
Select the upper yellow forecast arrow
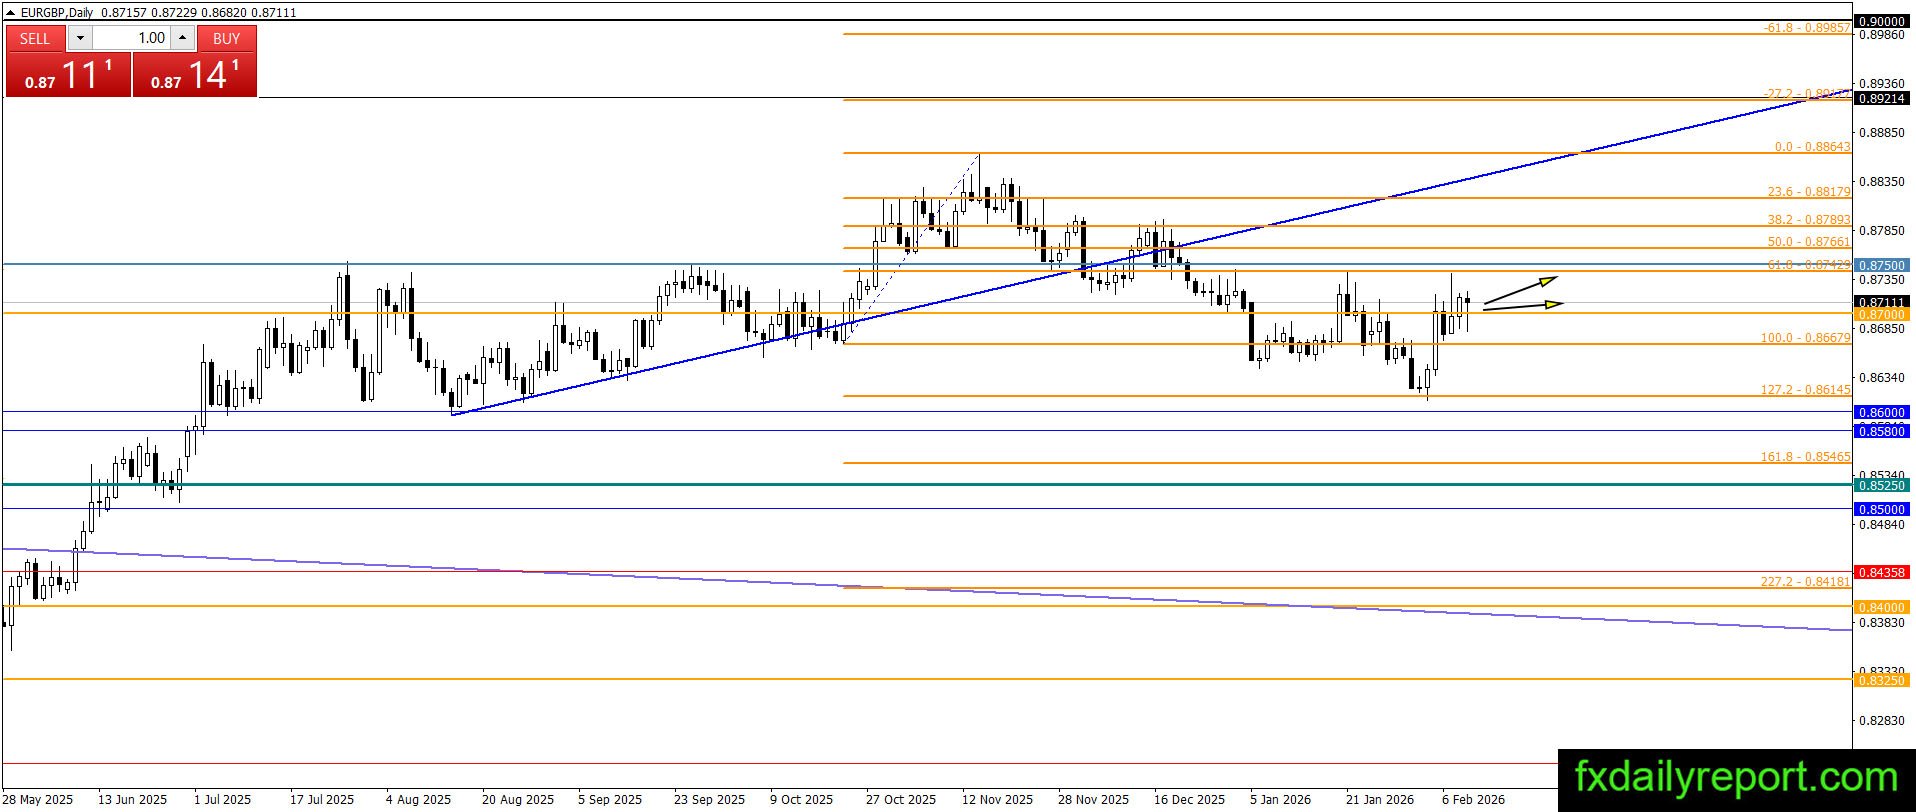tap(1520, 290)
